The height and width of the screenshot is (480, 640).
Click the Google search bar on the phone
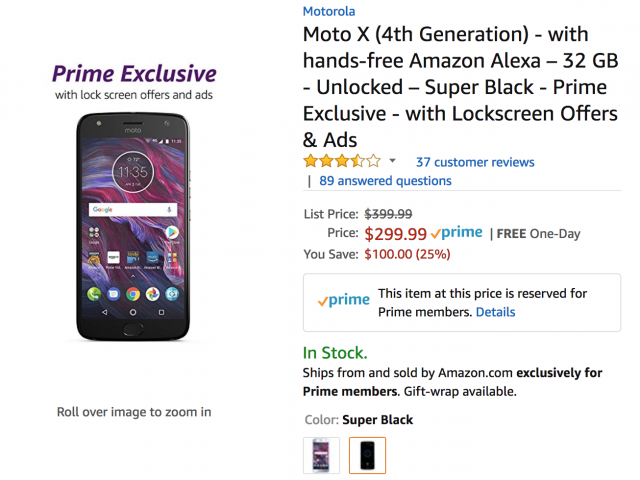127,210
